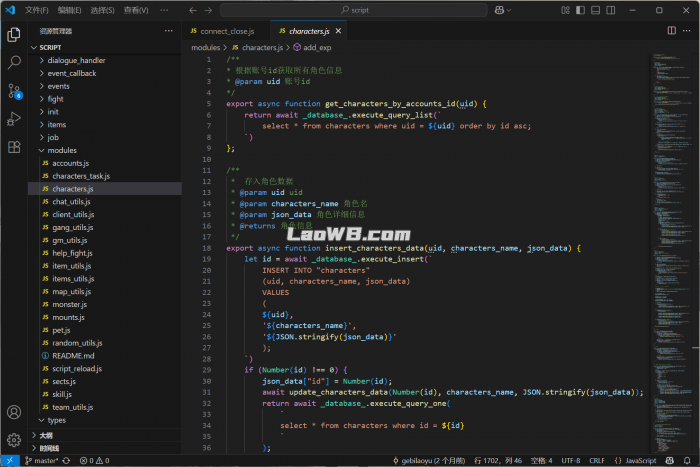Click the add_exp breadcrumb symbol

click(312, 47)
